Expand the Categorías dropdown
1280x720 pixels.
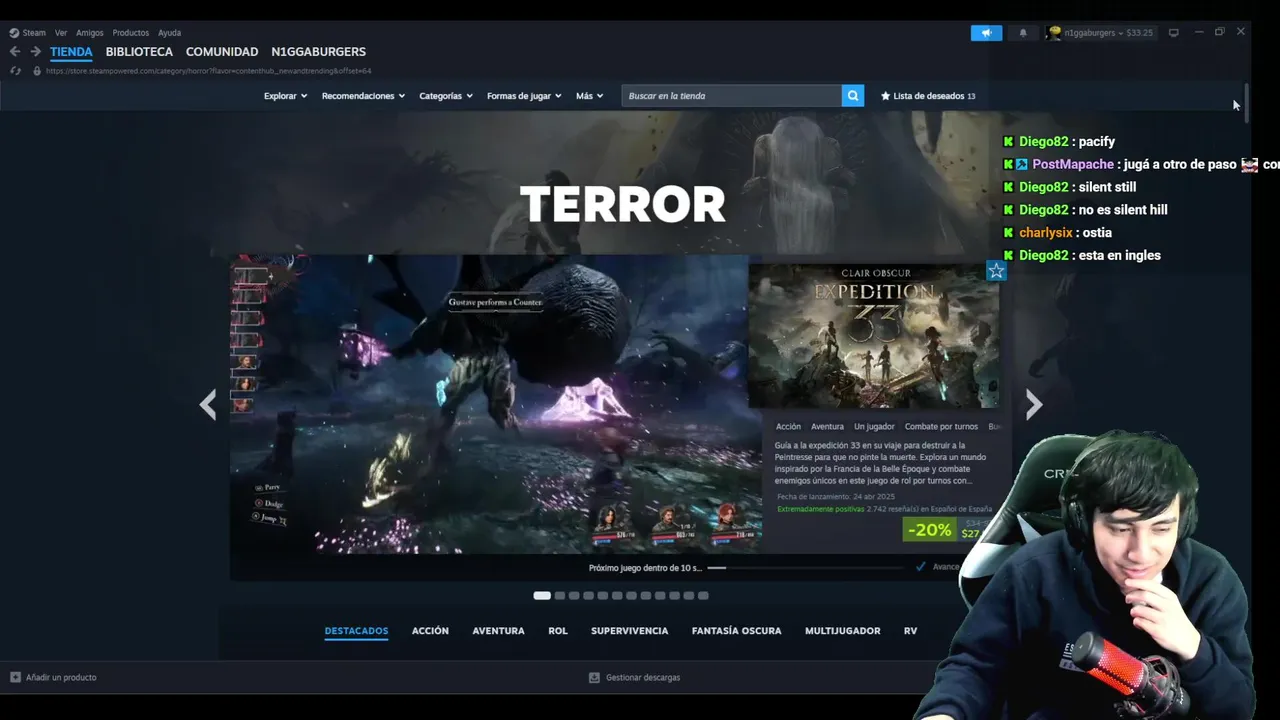(x=446, y=96)
